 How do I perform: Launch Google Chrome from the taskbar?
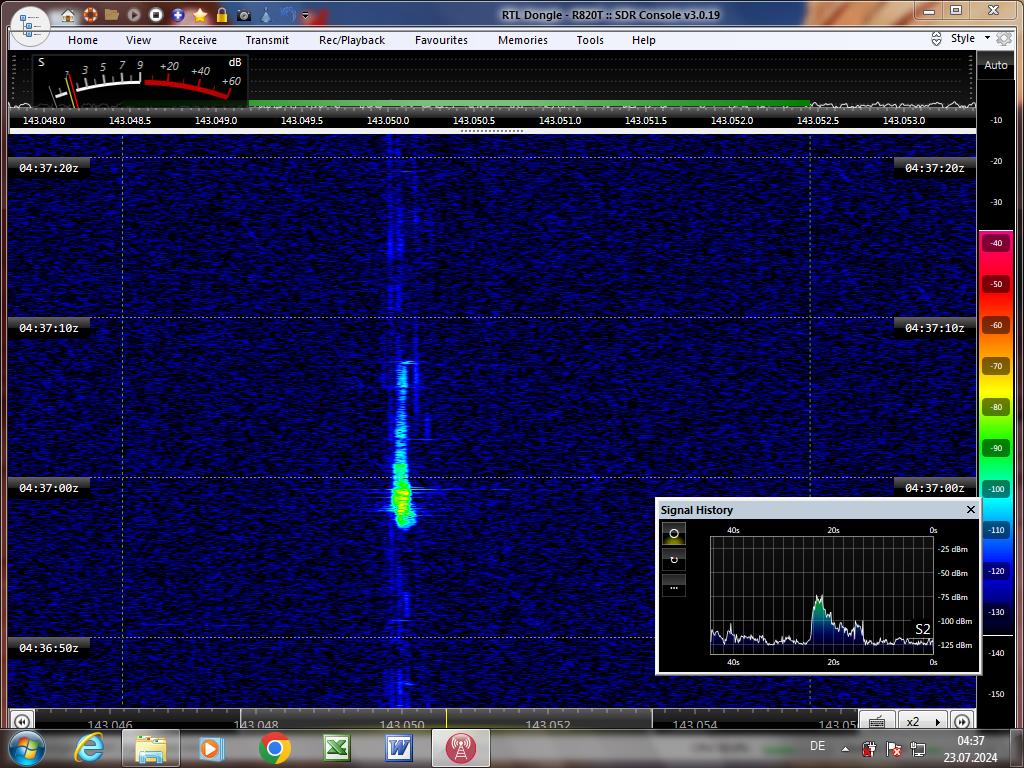click(x=275, y=748)
